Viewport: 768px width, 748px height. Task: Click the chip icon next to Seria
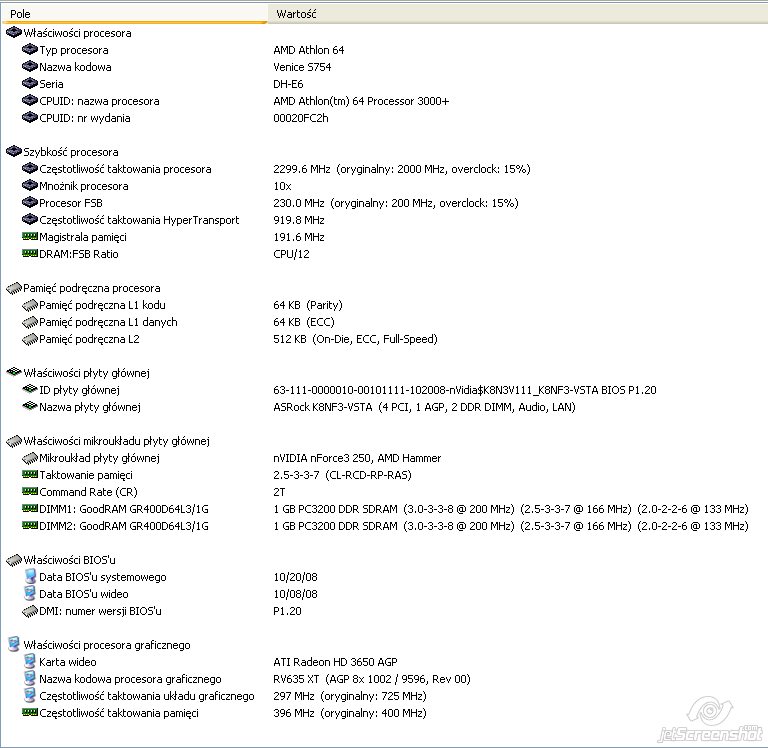30,84
